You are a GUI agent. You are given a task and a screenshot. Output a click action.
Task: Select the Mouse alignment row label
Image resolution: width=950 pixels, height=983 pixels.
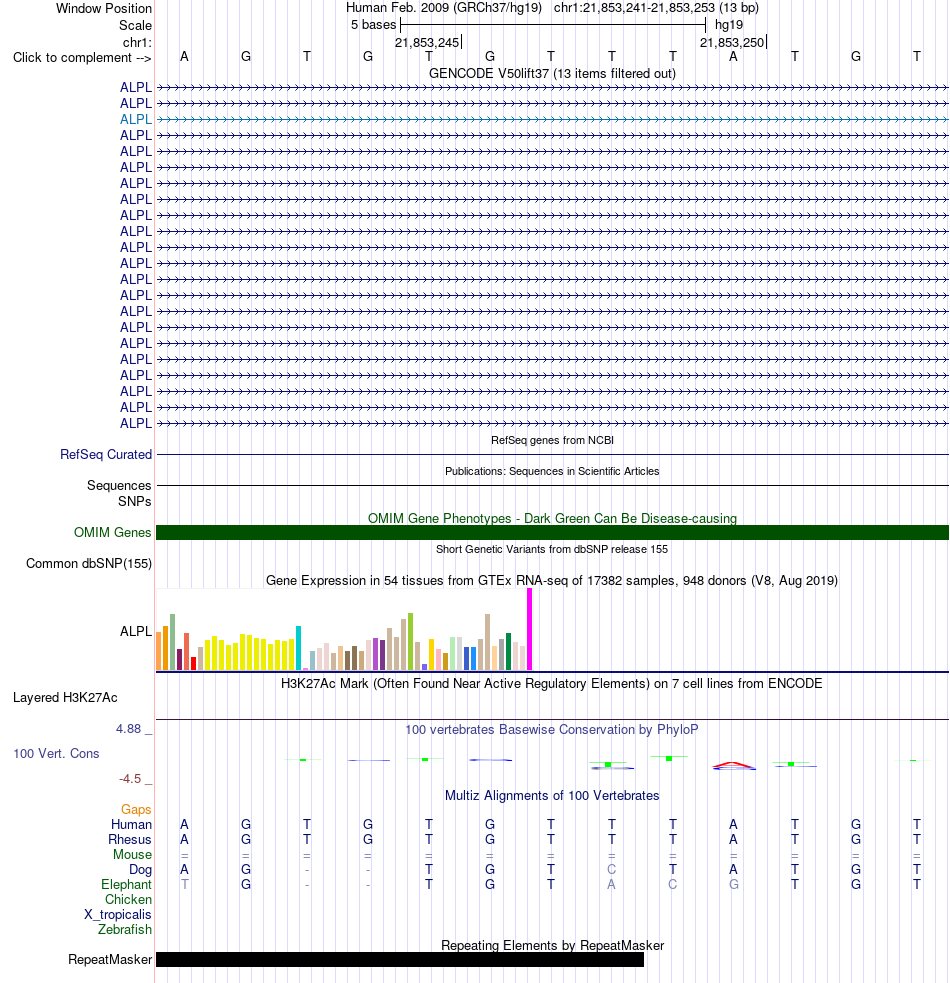coord(132,854)
